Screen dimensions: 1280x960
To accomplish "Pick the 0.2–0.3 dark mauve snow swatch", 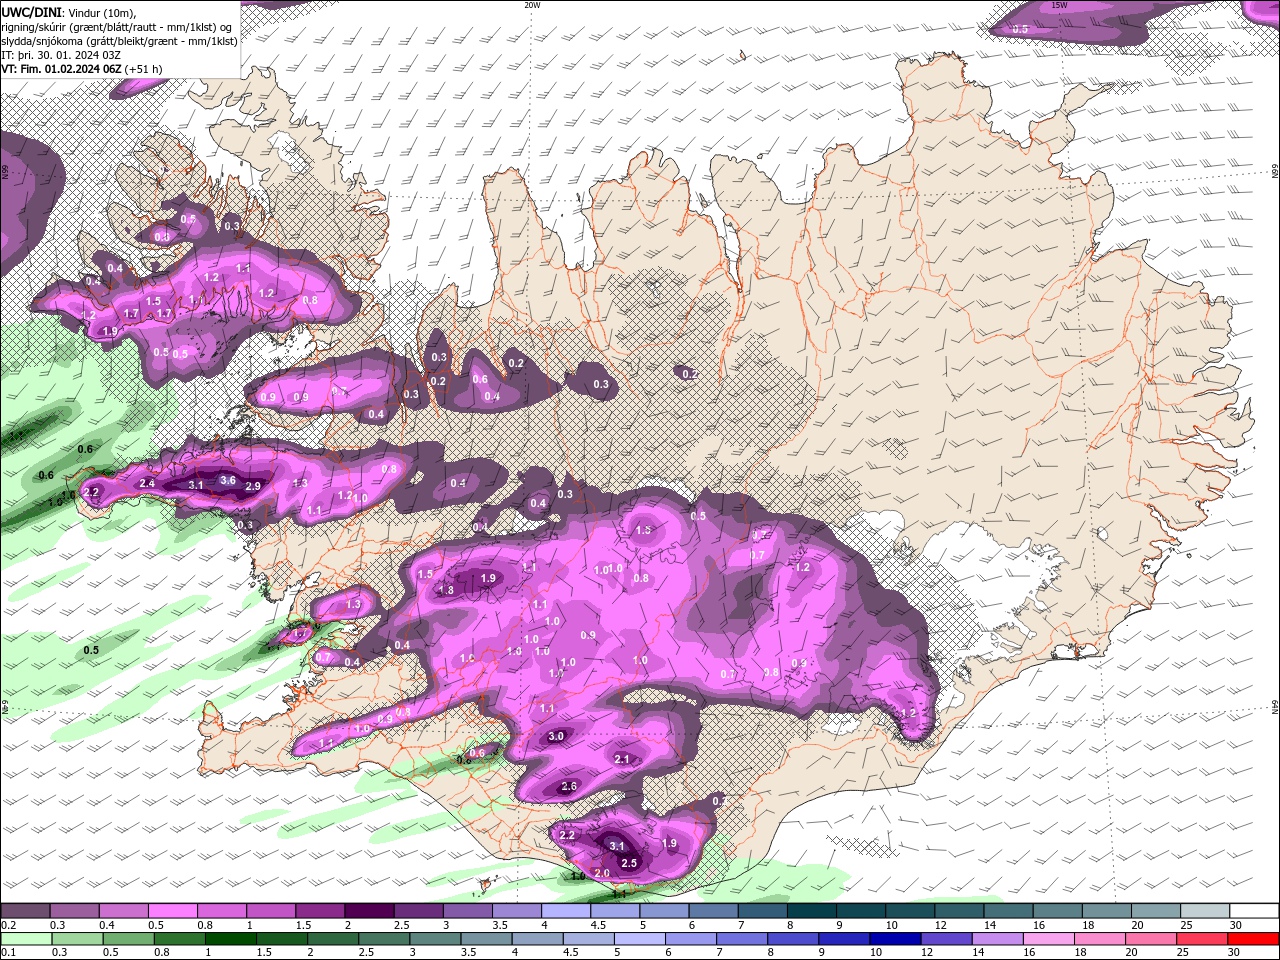I will [x=25, y=912].
